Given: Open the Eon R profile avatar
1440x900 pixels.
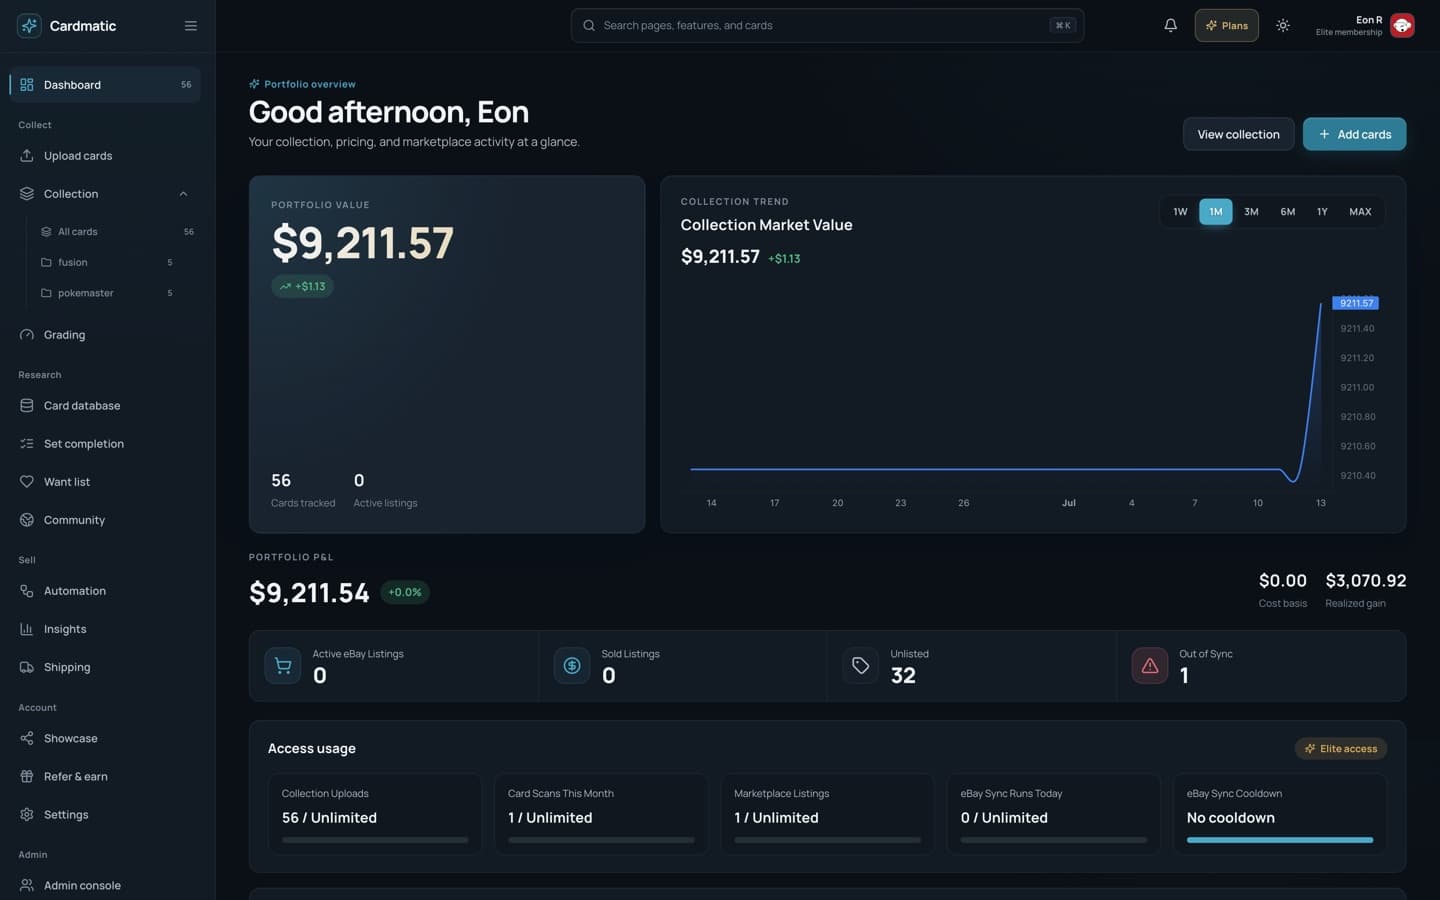Looking at the screenshot, I should tap(1402, 25).
